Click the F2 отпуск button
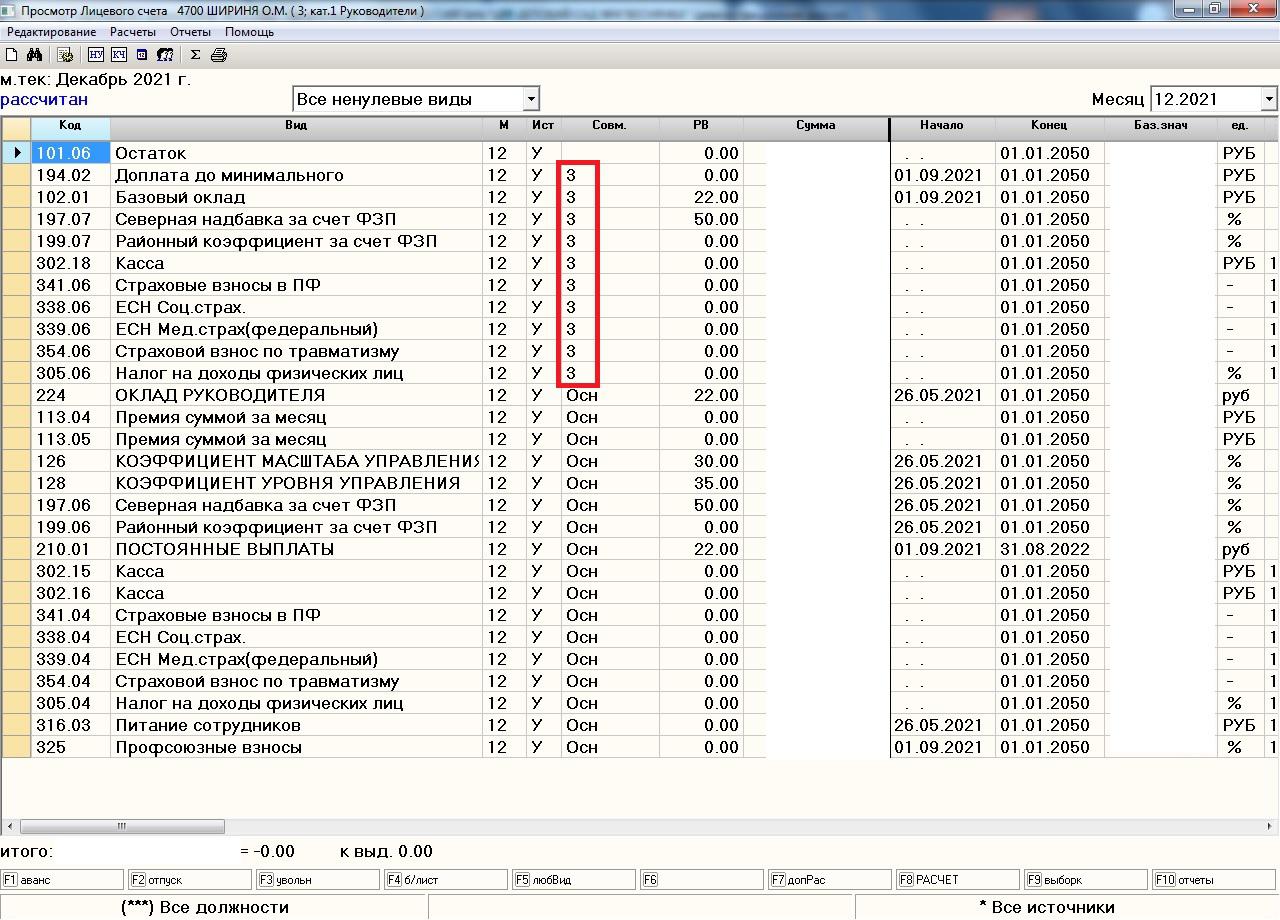This screenshot has width=1280, height=920. (x=190, y=880)
